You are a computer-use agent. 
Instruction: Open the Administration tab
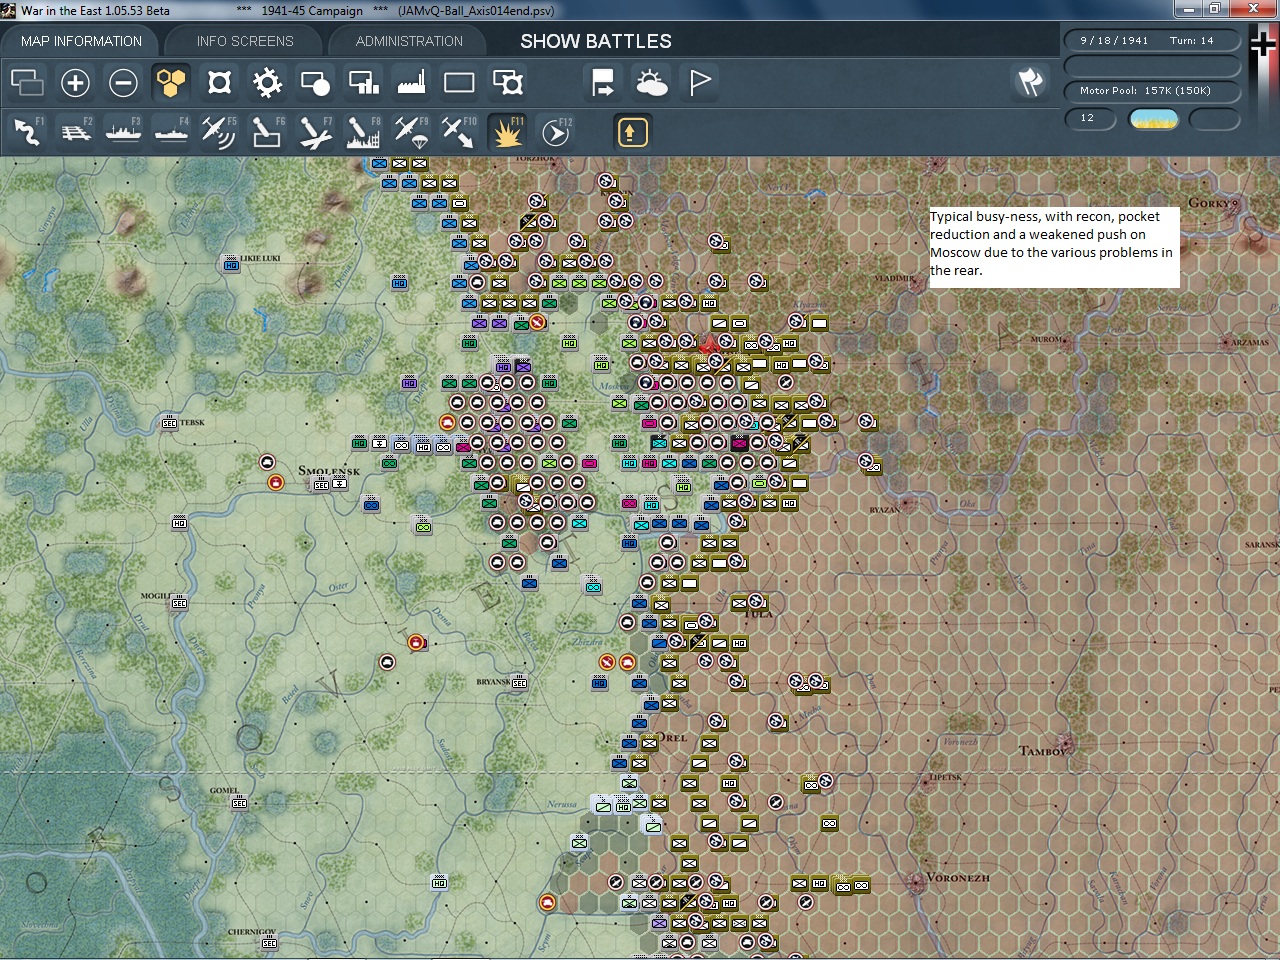click(409, 41)
